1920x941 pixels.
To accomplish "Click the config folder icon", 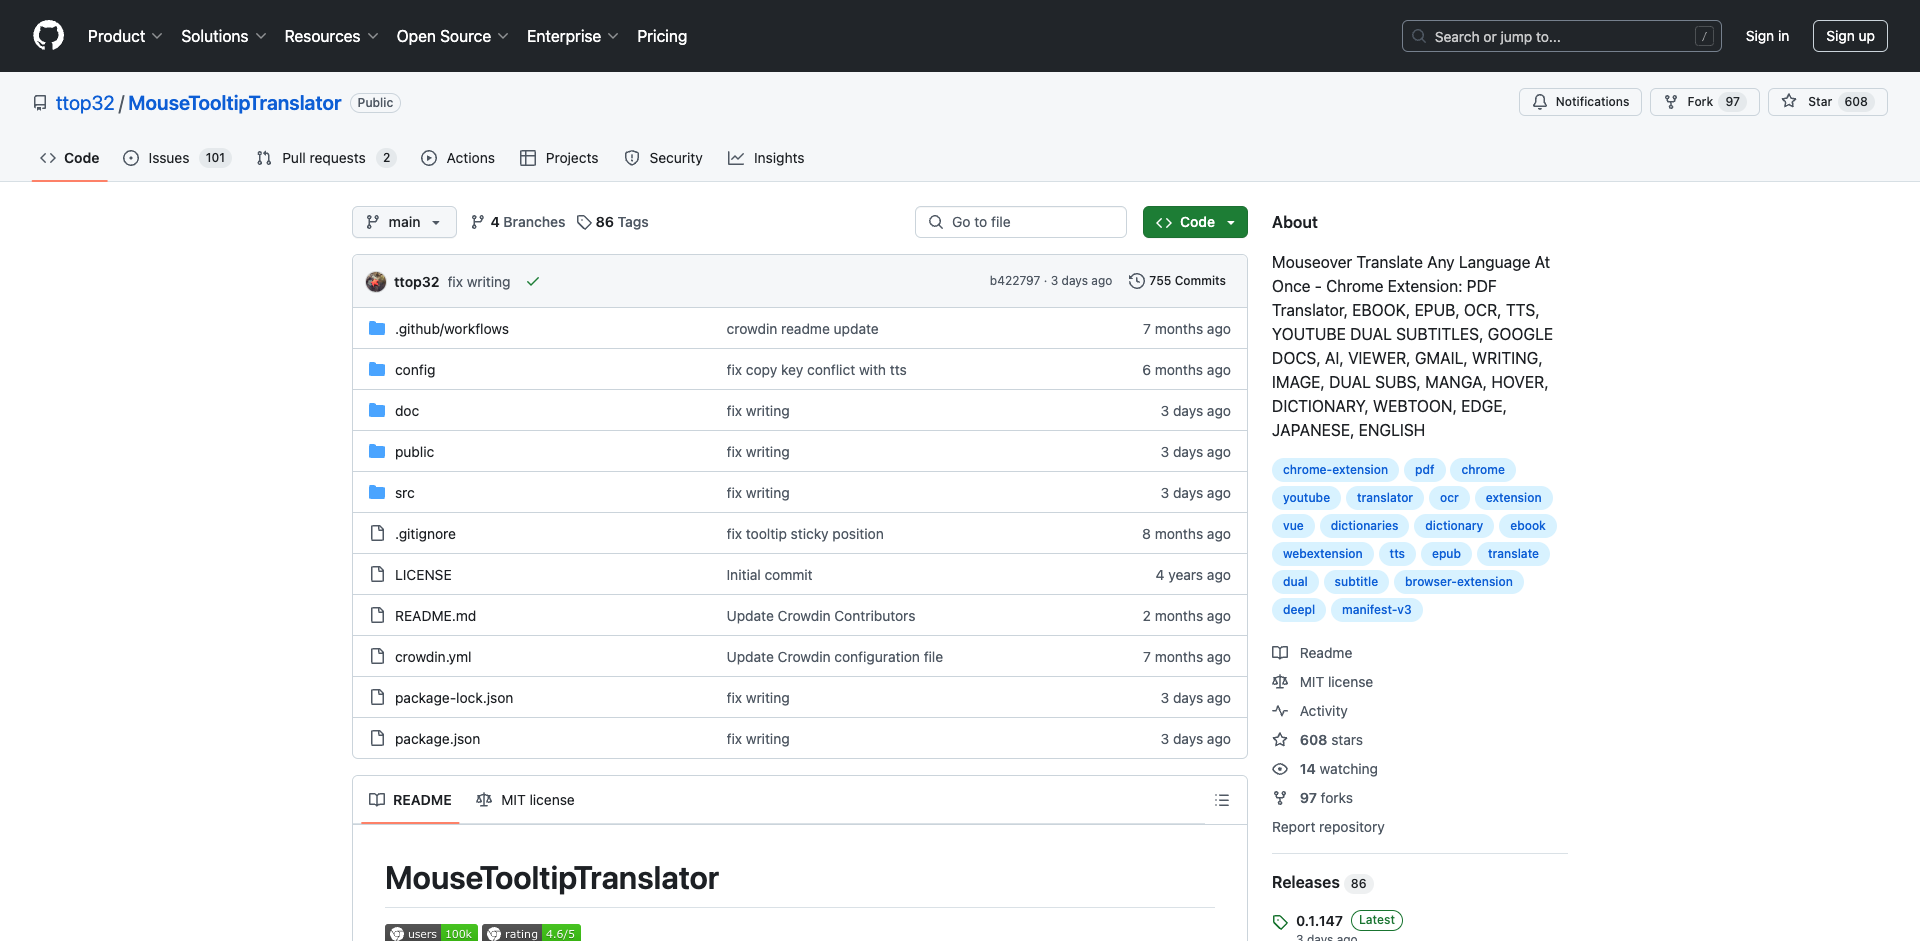I will (x=377, y=370).
